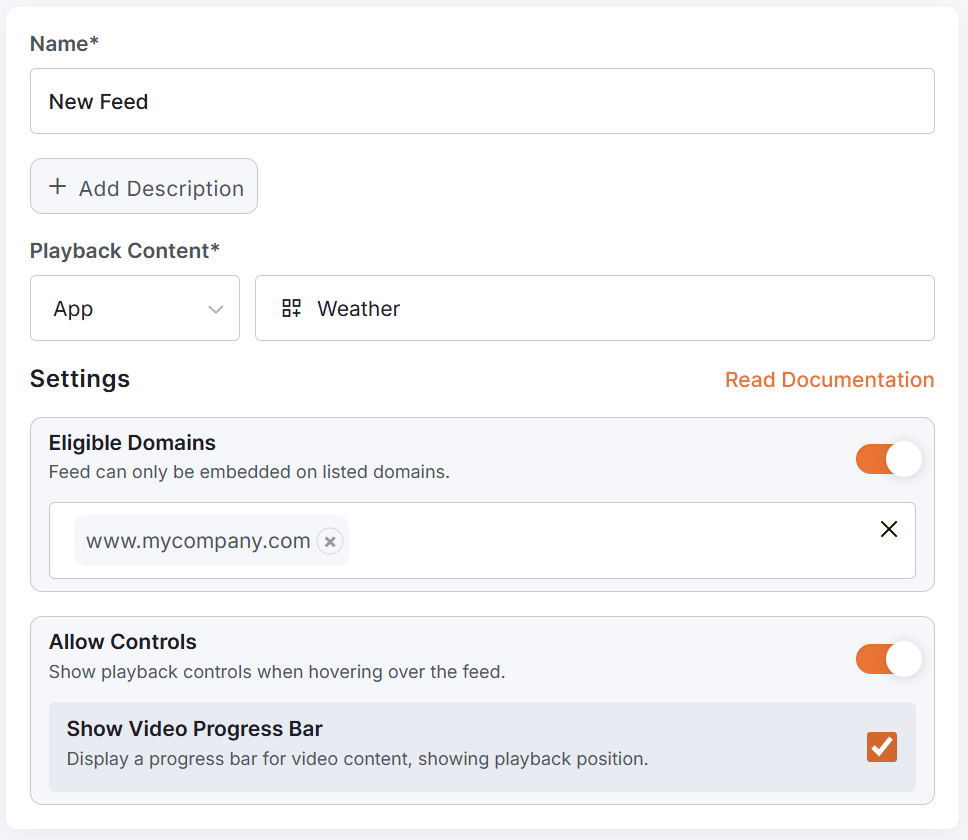Open the App playback content type dropdown

click(135, 308)
